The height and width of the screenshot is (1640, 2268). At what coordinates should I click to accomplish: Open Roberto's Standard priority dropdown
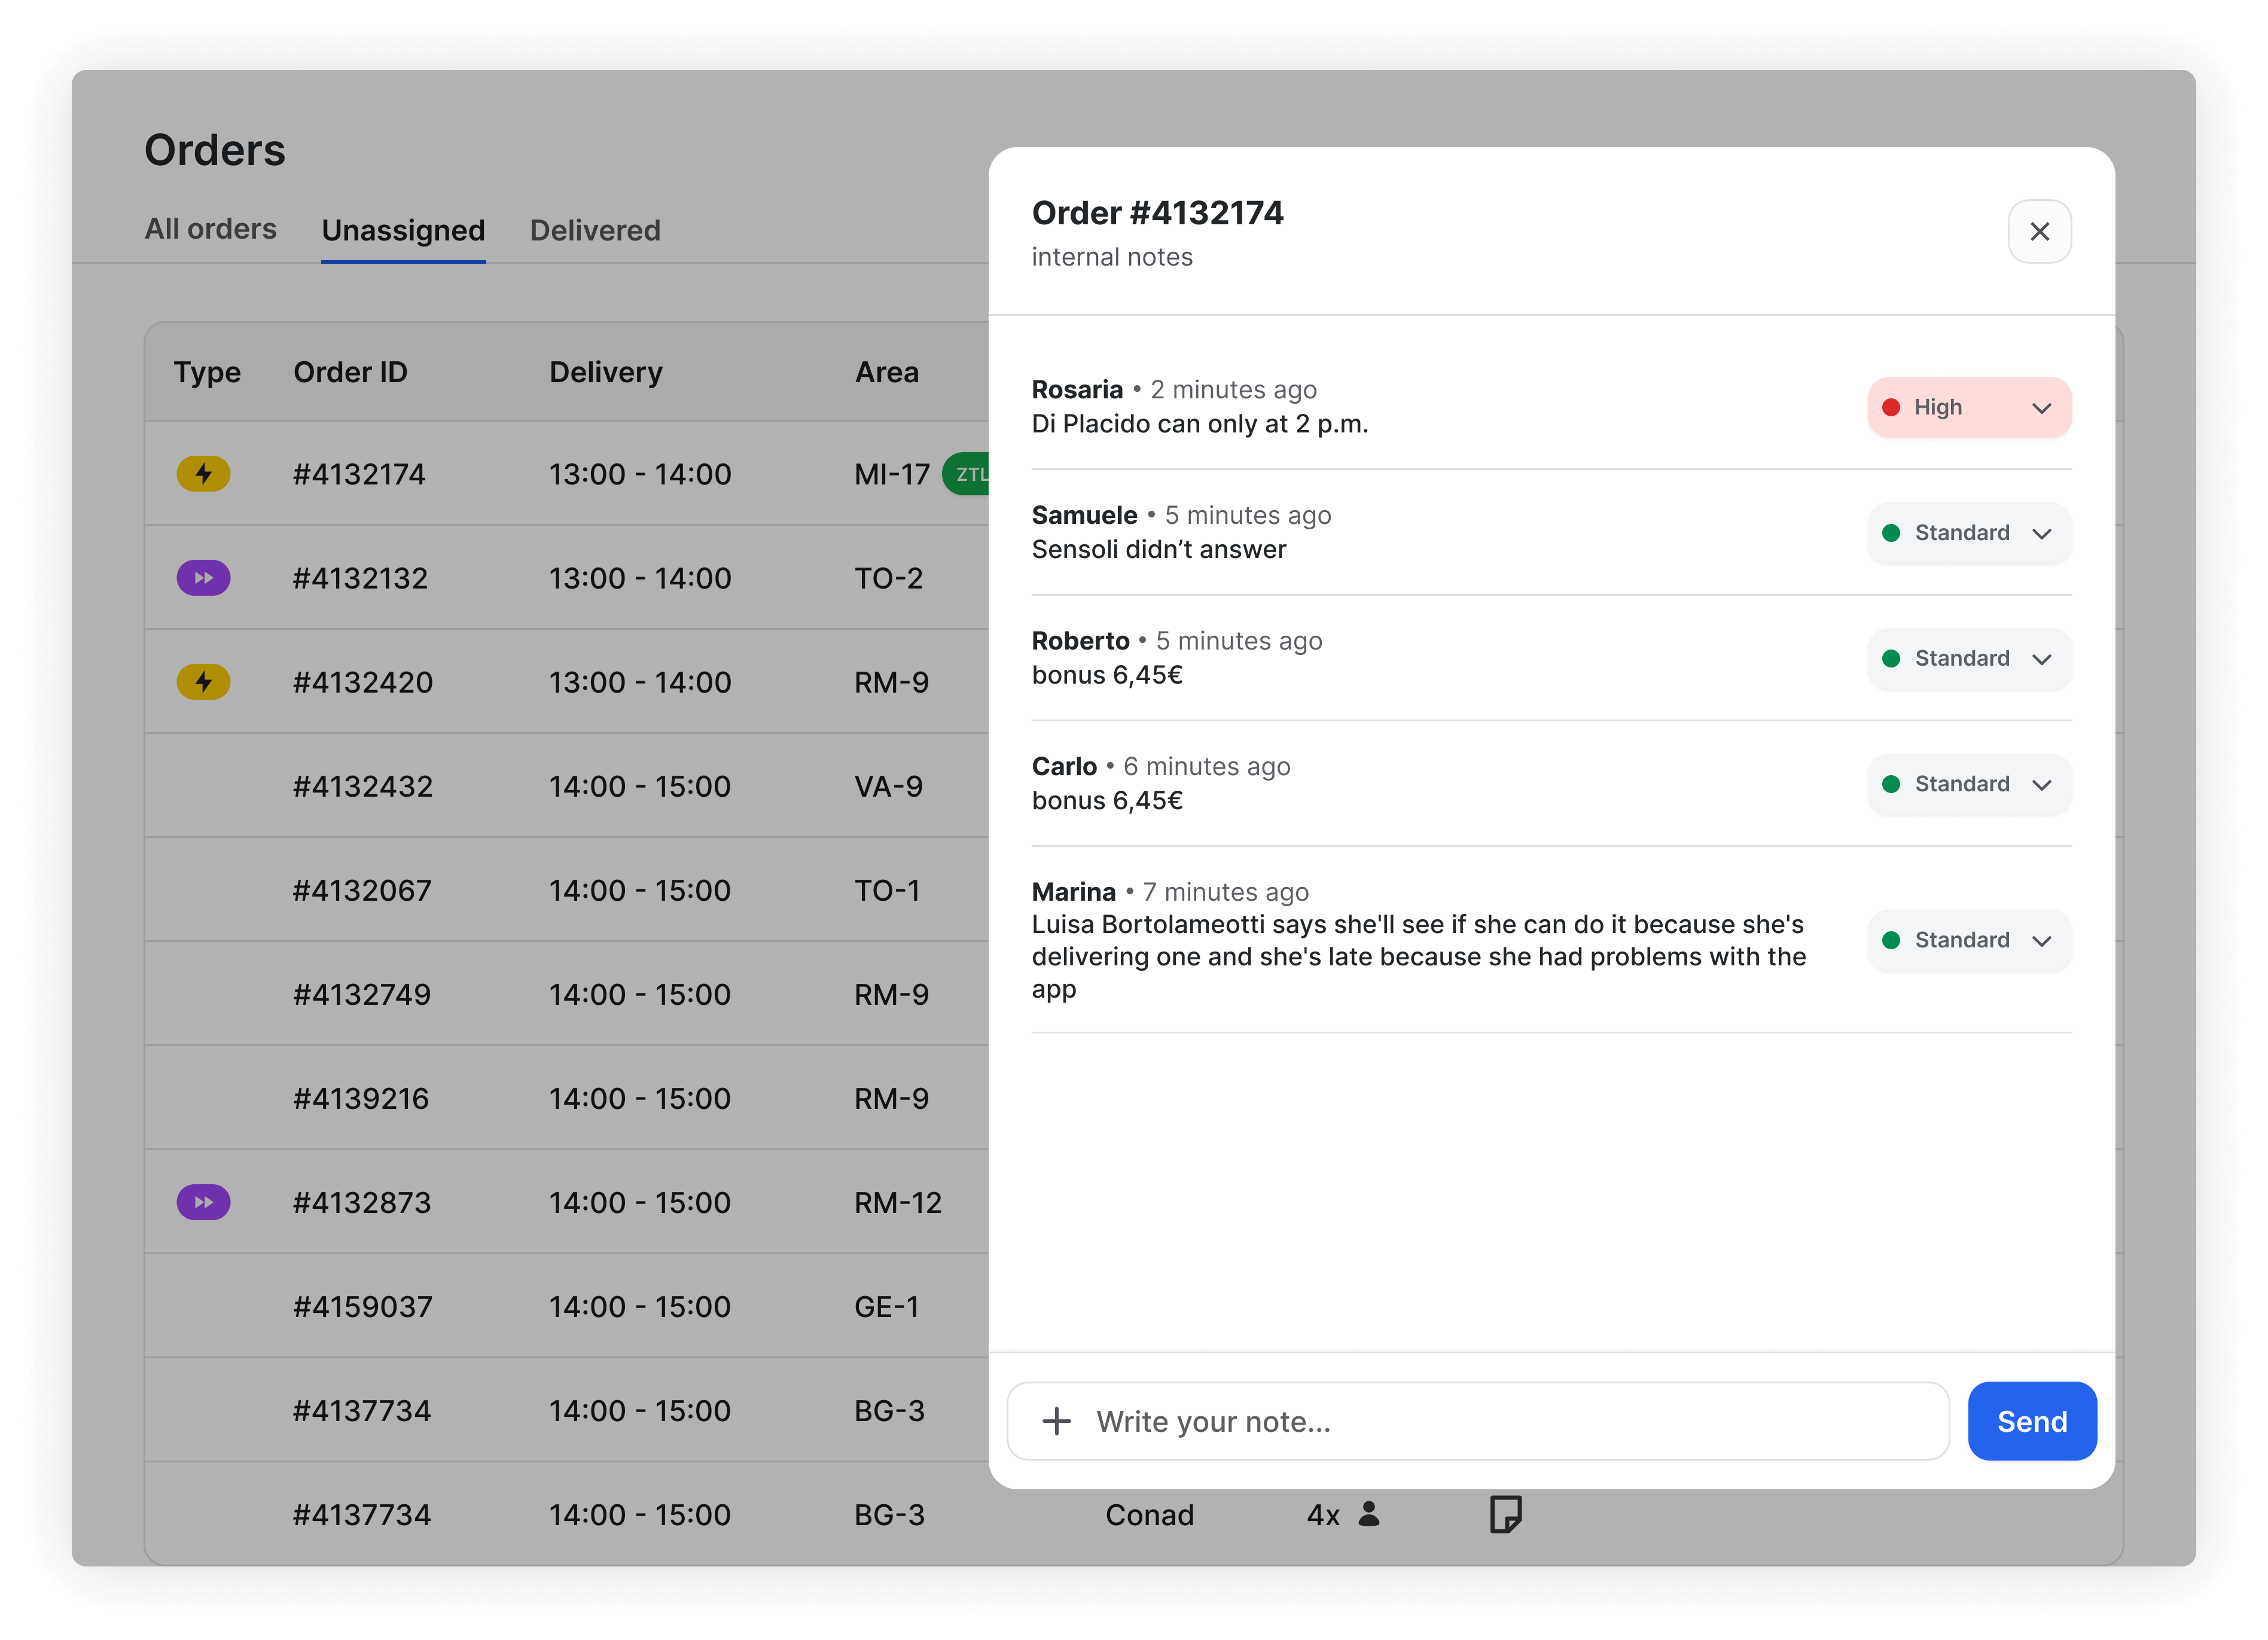1968,658
